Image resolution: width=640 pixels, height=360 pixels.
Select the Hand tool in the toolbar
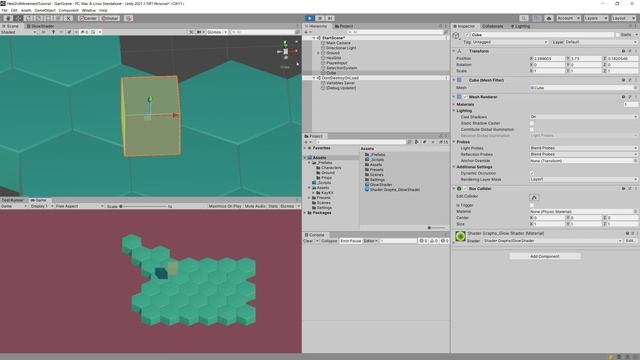click(8, 18)
